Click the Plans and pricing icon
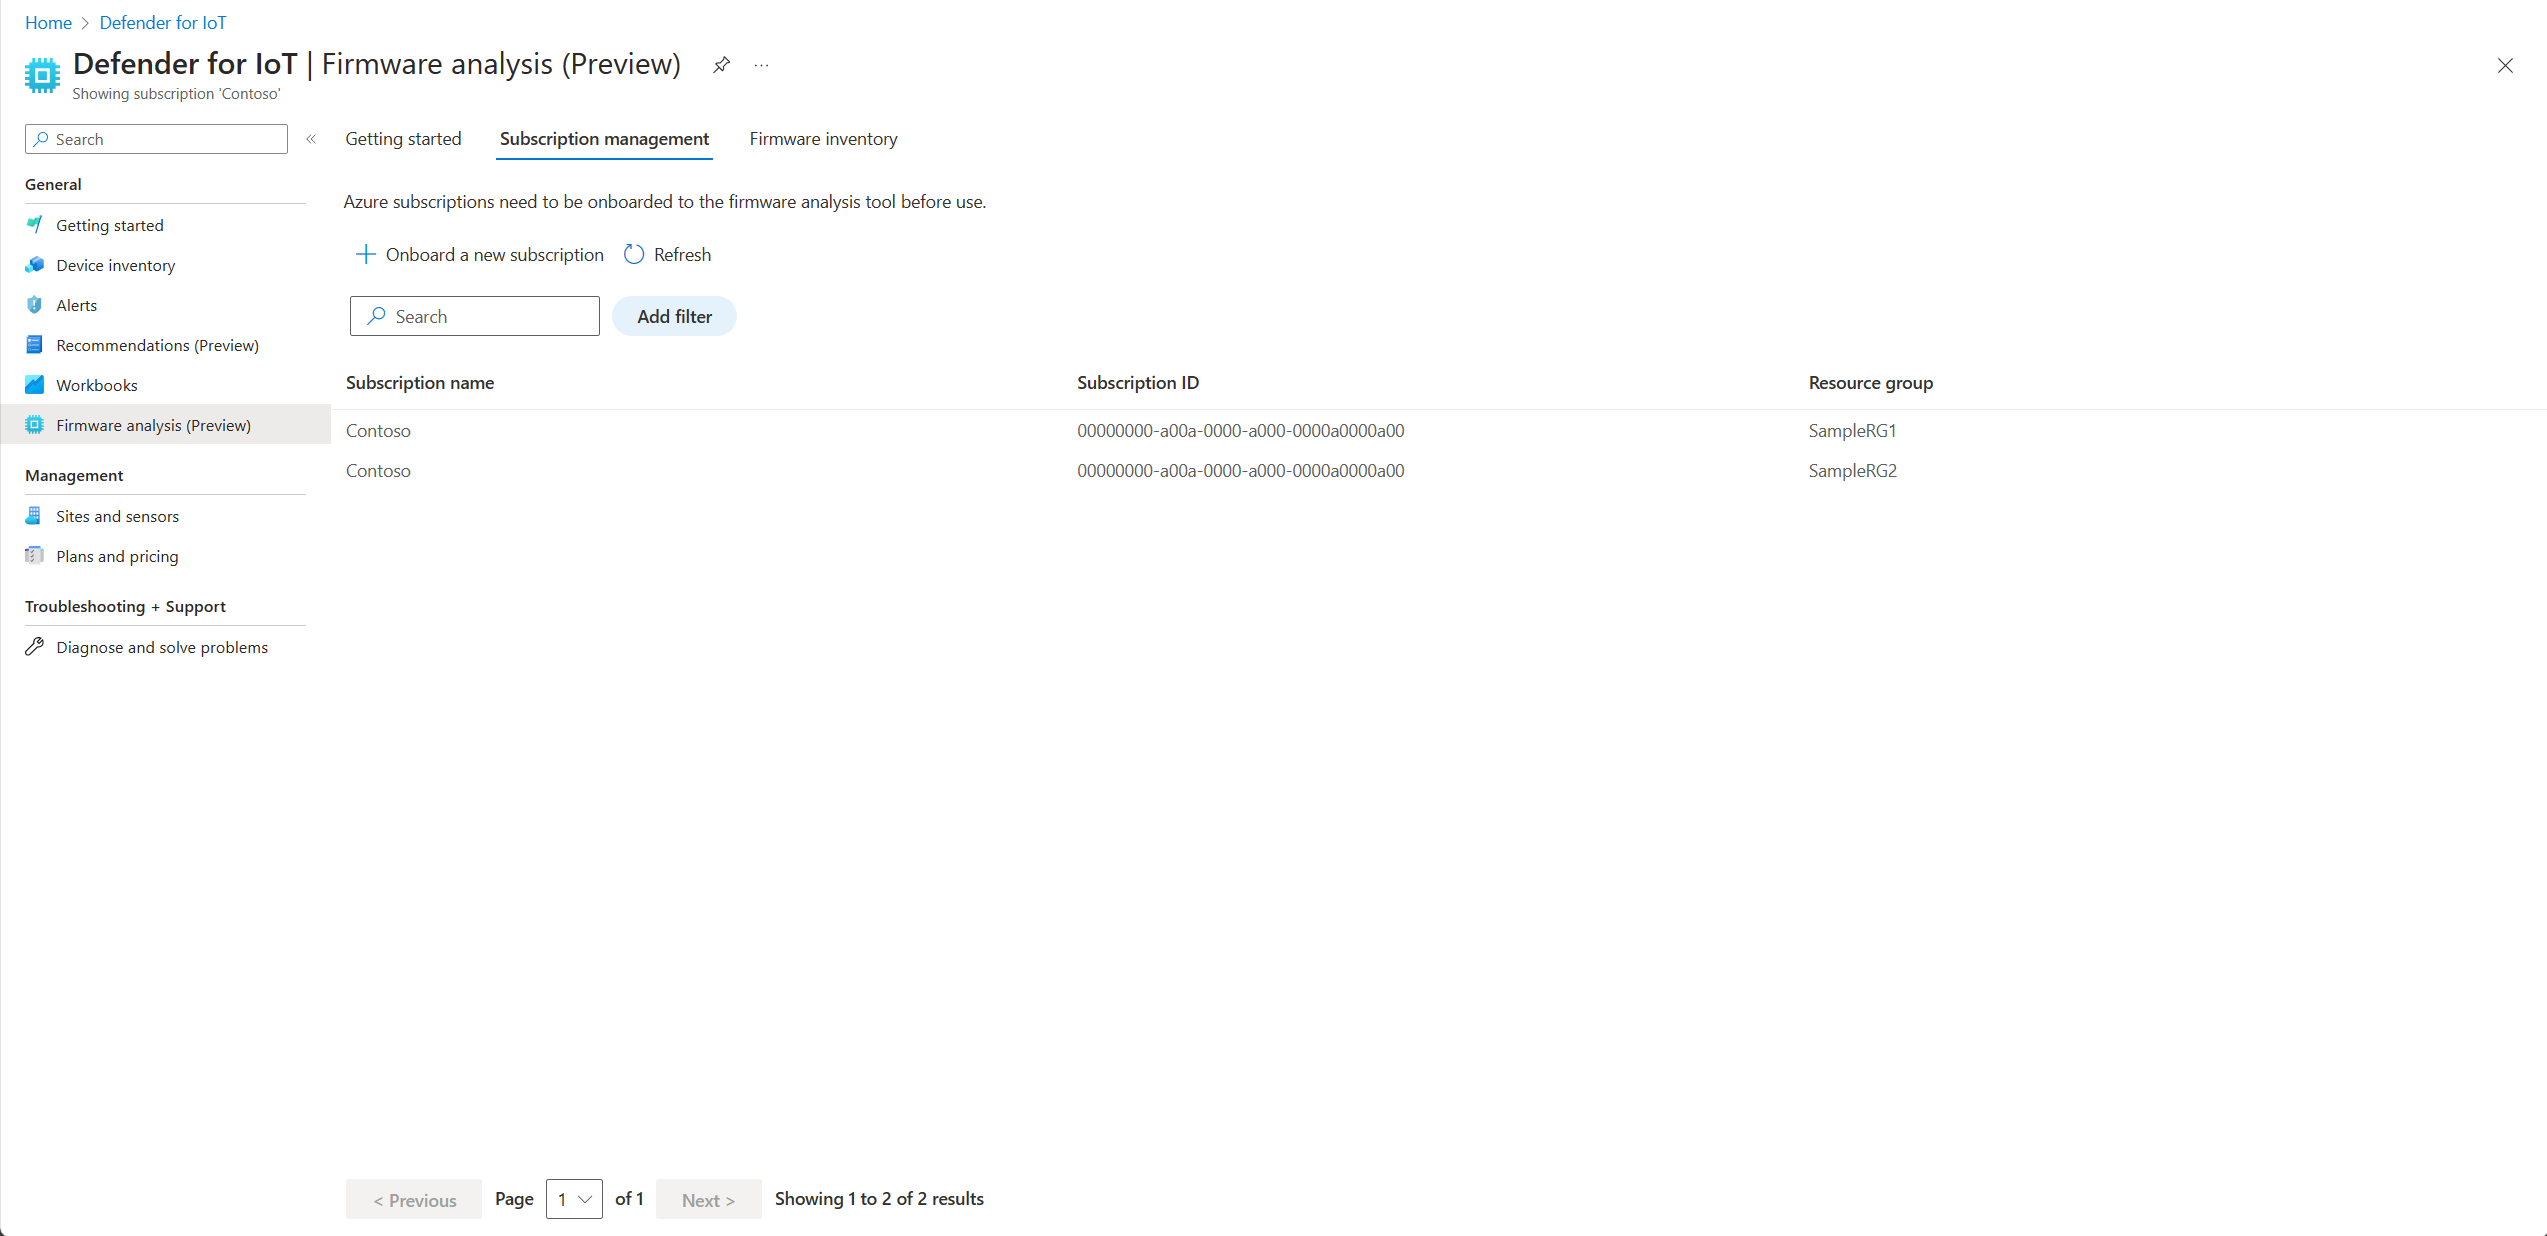This screenshot has height=1236, width=2547. pos(35,556)
